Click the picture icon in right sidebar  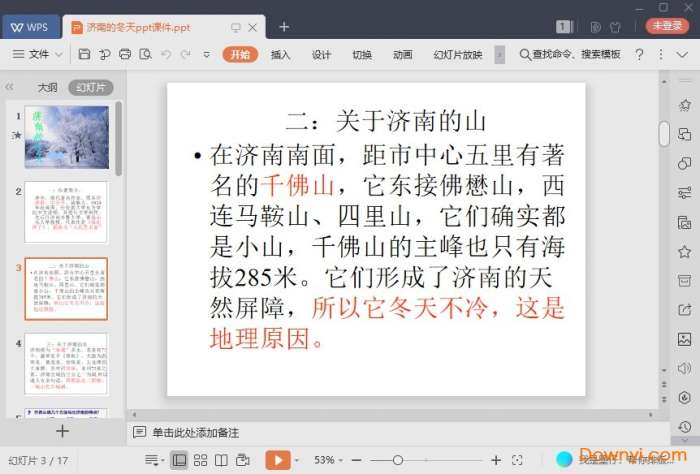pos(684,339)
